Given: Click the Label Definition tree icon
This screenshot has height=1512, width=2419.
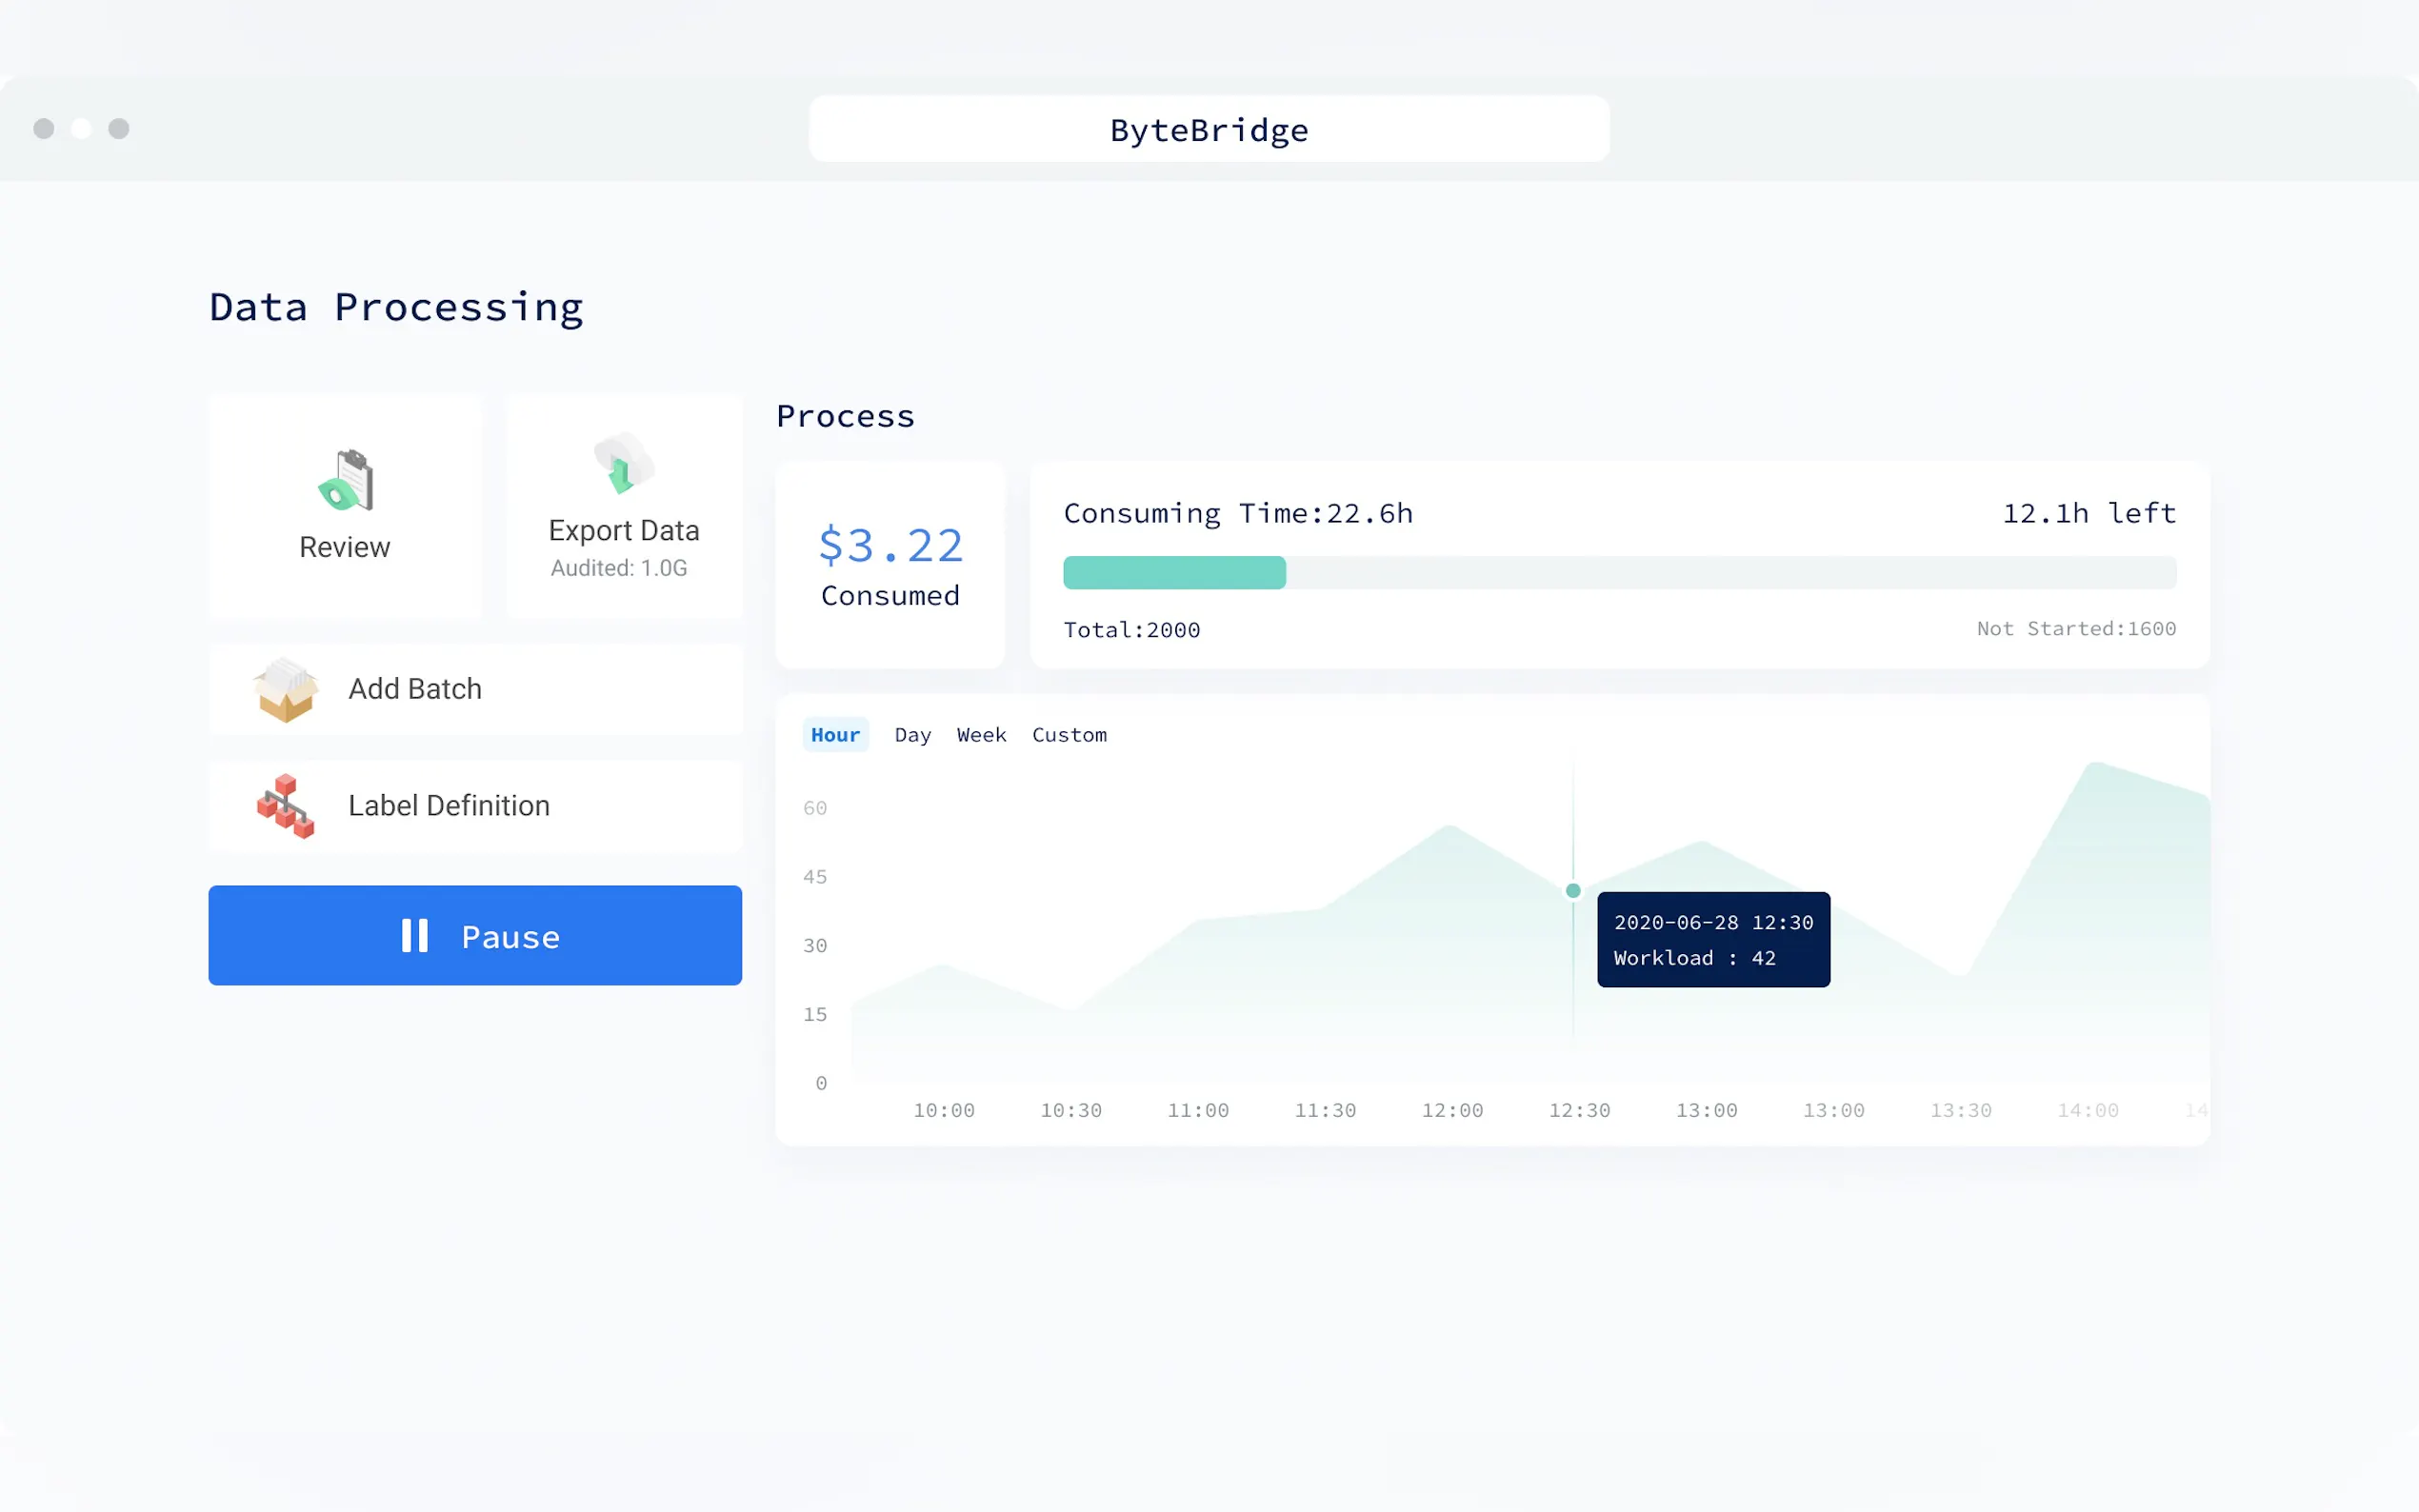Looking at the screenshot, I should (x=285, y=806).
